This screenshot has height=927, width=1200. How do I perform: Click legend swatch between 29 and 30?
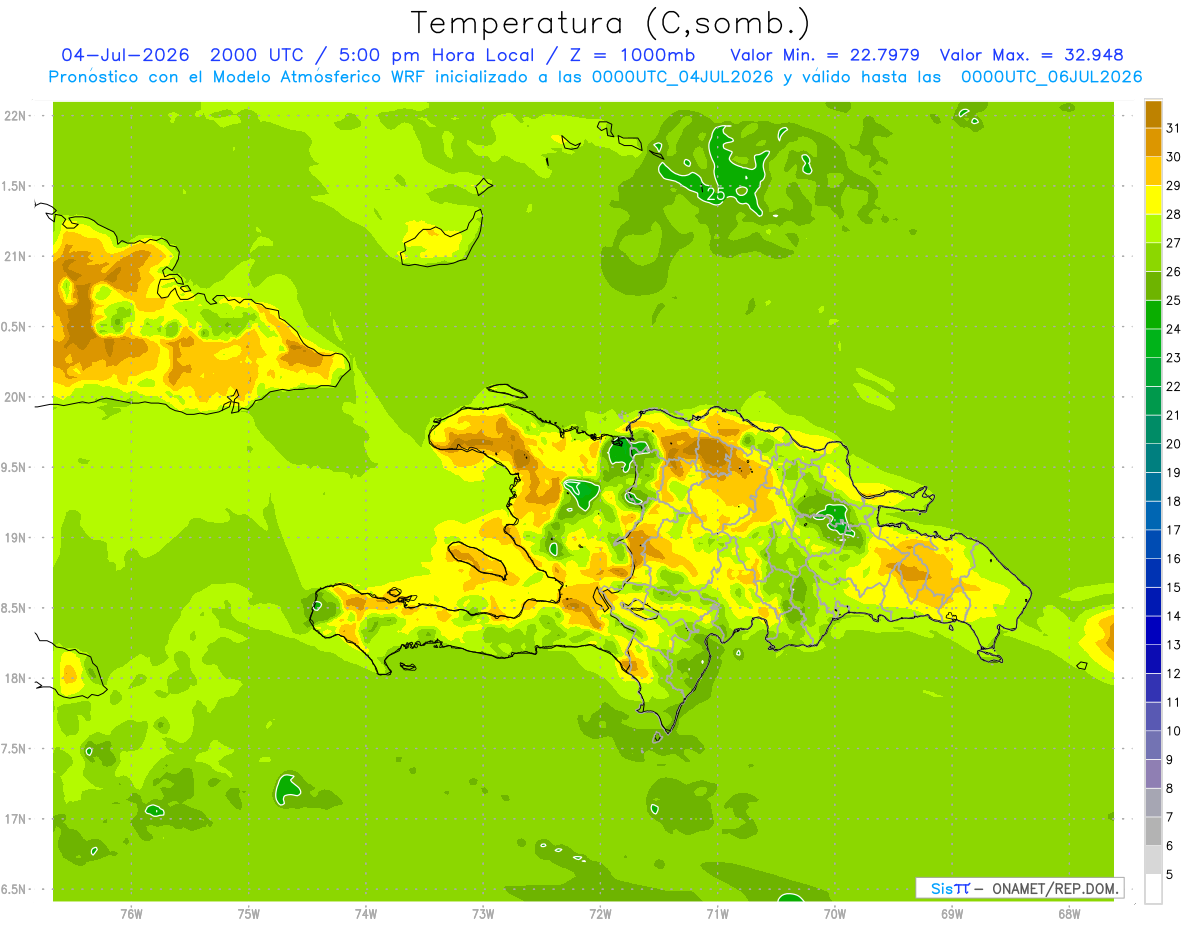(x=1153, y=171)
